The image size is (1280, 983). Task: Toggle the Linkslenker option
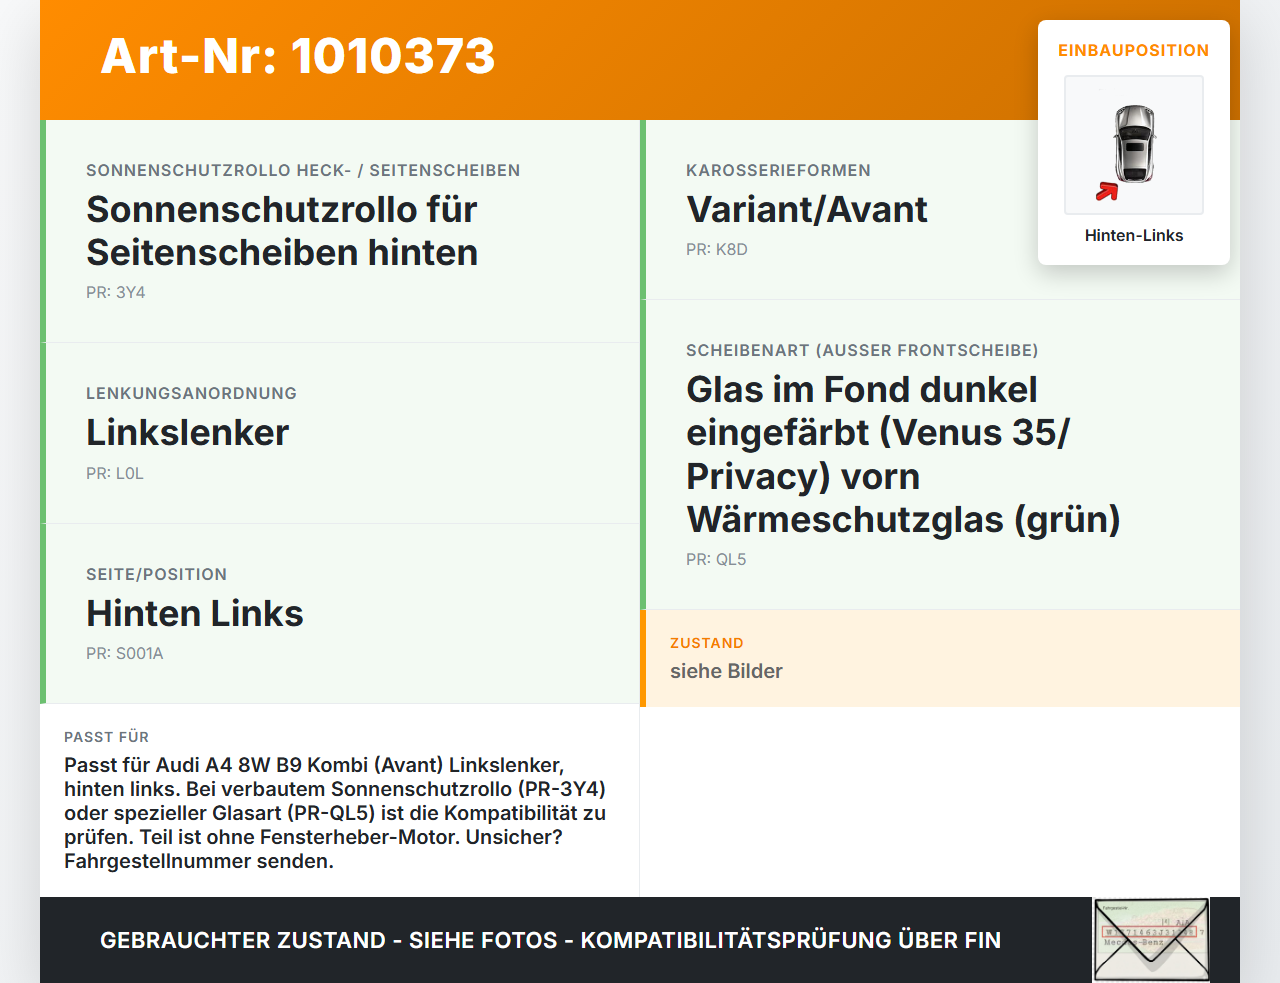tap(187, 432)
